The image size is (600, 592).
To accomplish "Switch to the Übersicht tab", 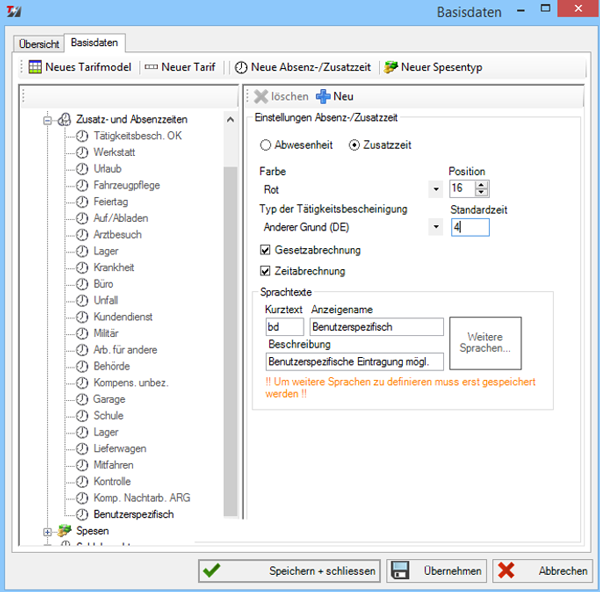I will pos(40,44).
